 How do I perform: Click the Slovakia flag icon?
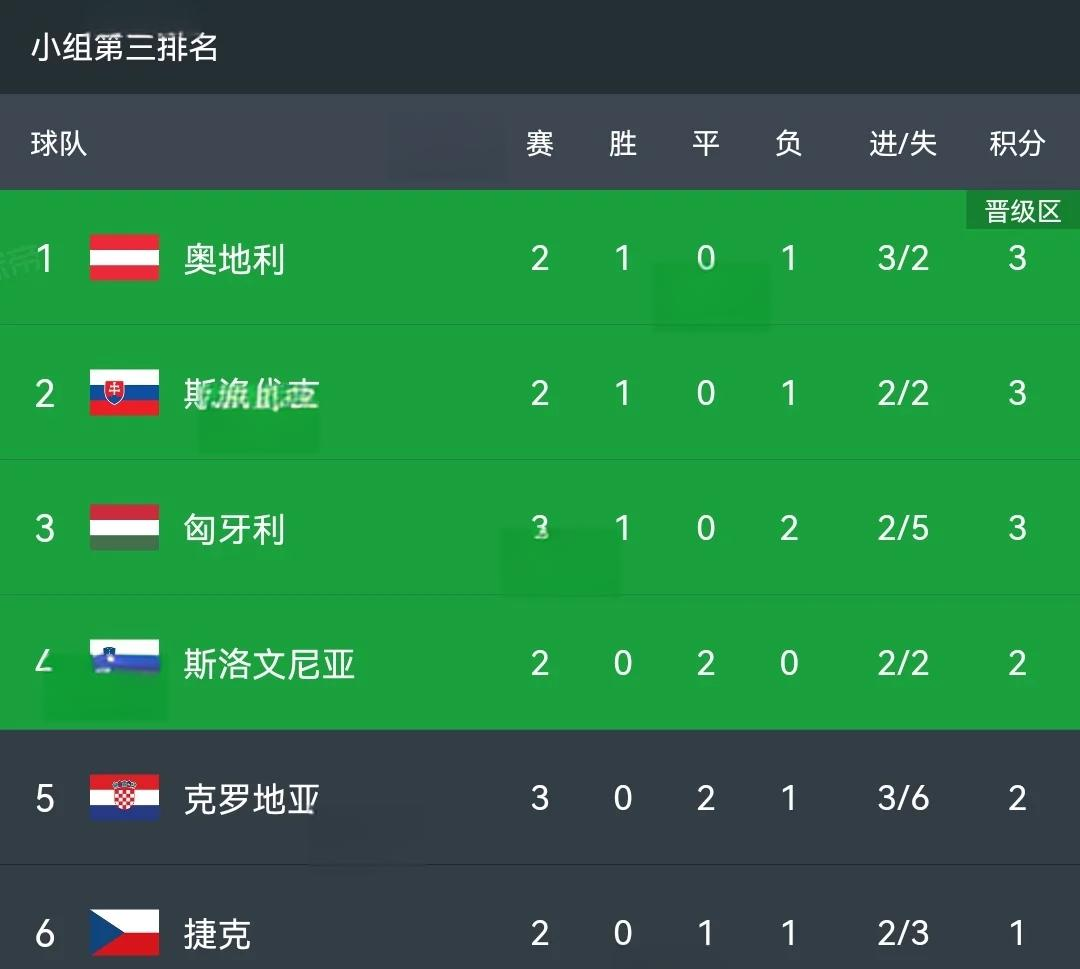(124, 393)
